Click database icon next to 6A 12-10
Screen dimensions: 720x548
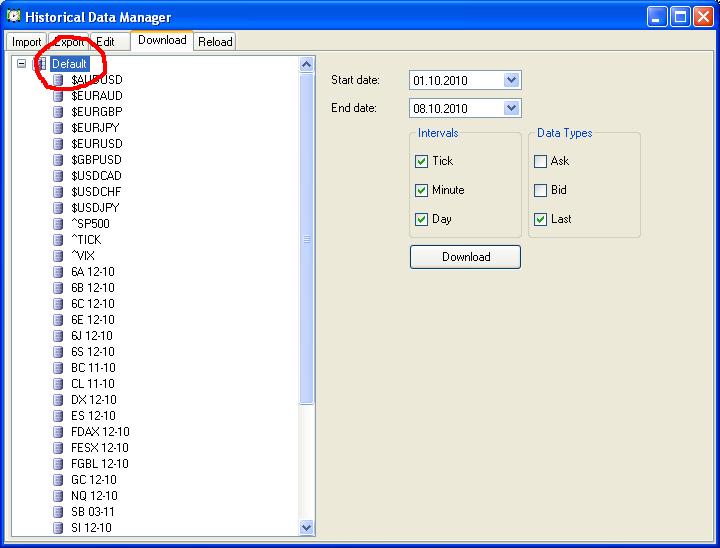coord(58,272)
